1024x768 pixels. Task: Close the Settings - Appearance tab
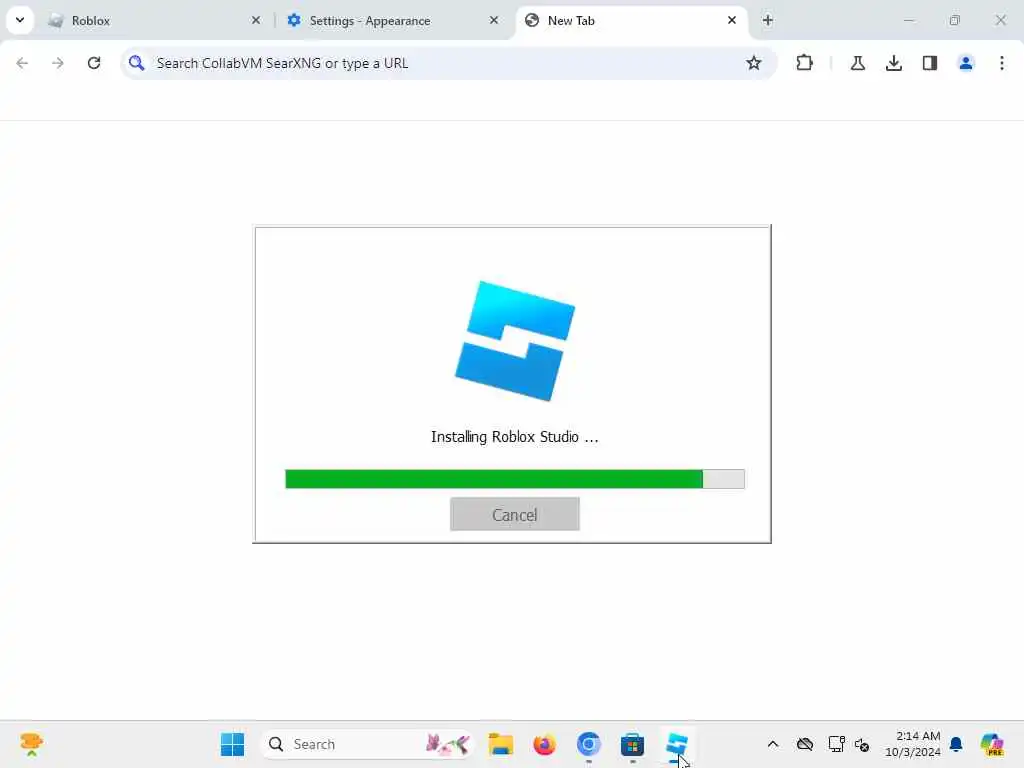(x=494, y=20)
